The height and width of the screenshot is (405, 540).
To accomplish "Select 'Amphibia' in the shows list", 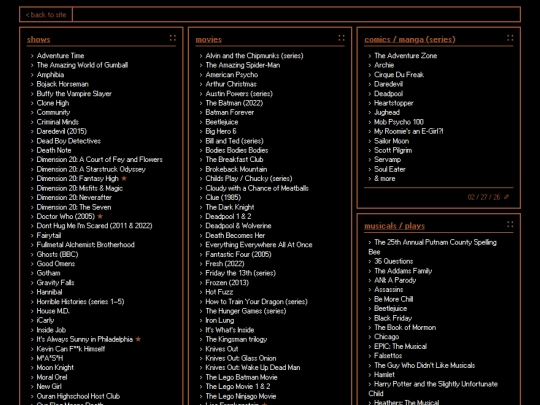I will point(50,75).
